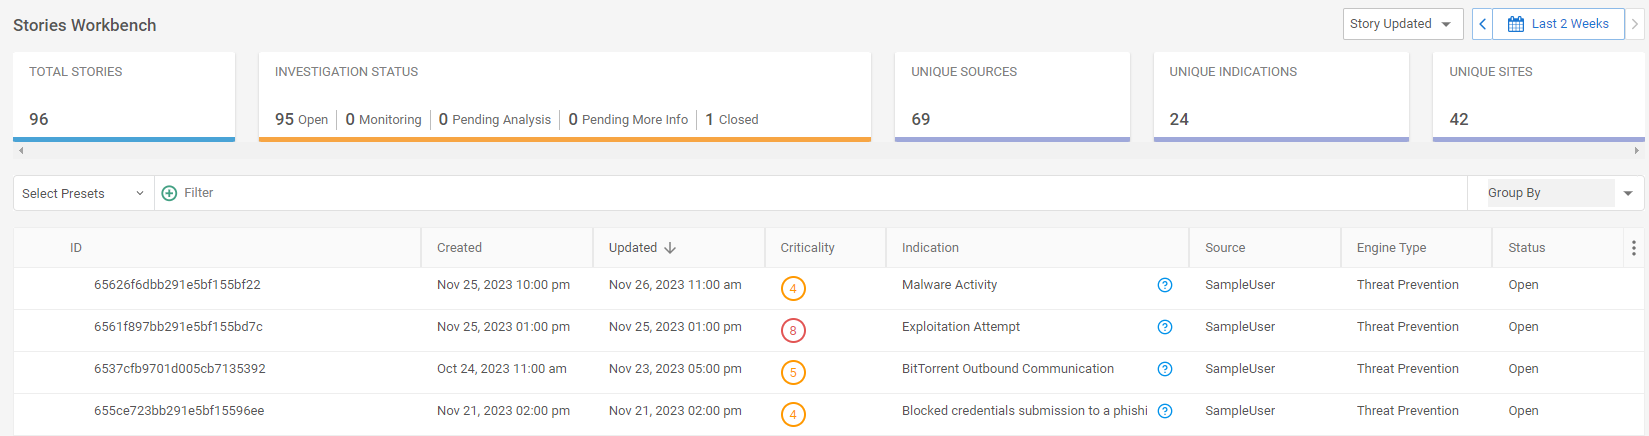Open the Last 2 Weeks date picker
The width and height of the screenshot is (1649, 436).
tap(1559, 24)
